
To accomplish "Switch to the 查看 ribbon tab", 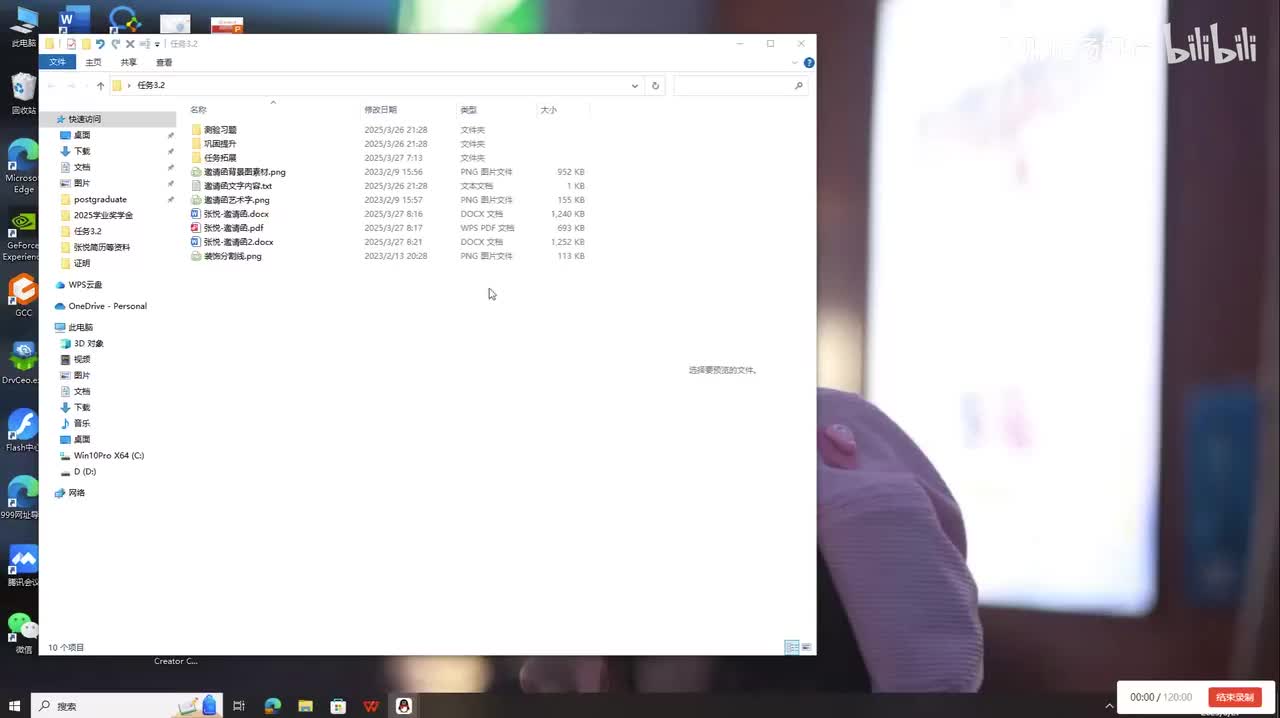I will tap(164, 62).
